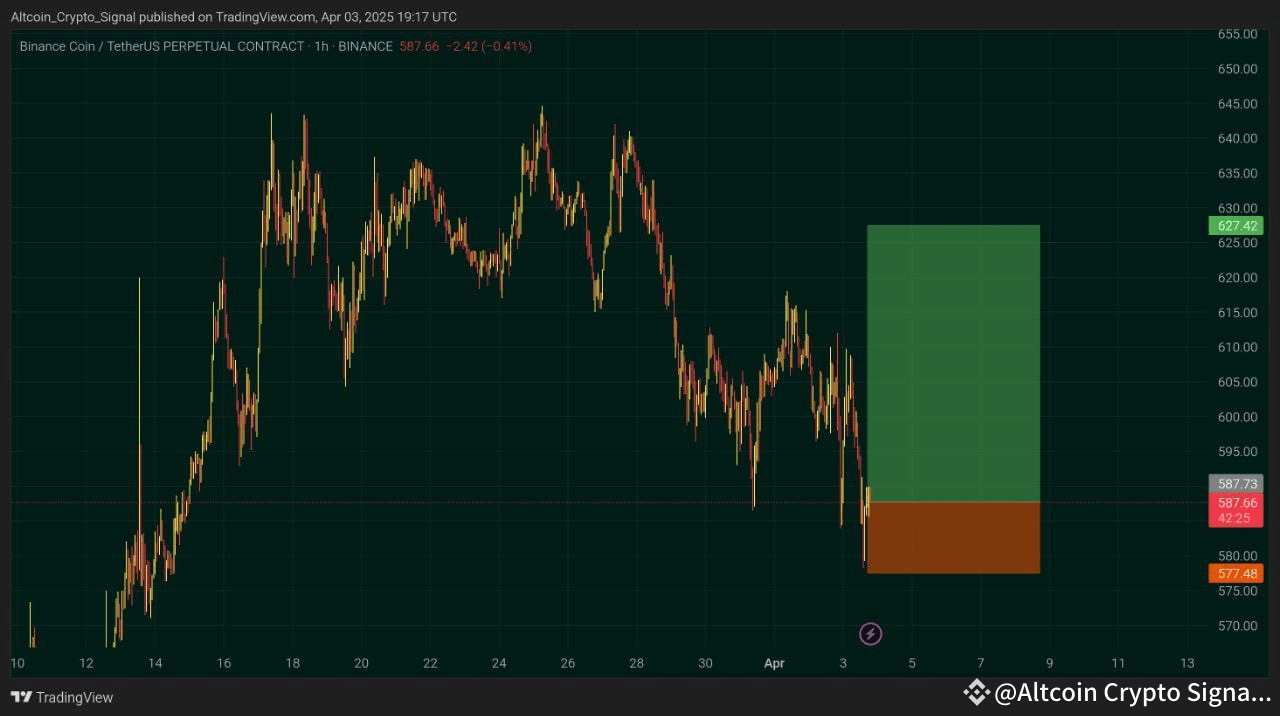
Task: Click the 12 date label on time axis
Action: click(x=86, y=663)
